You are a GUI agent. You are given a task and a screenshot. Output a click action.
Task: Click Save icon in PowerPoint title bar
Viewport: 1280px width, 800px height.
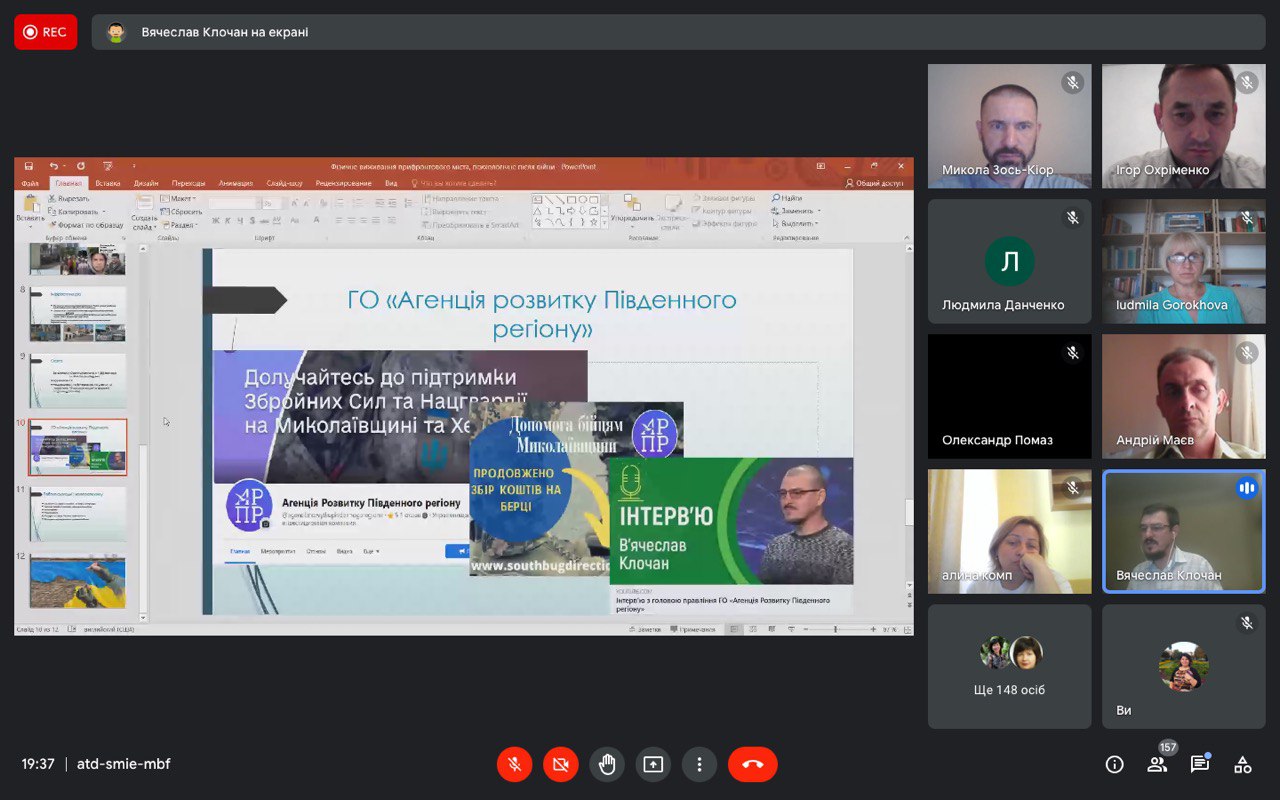pos(29,166)
